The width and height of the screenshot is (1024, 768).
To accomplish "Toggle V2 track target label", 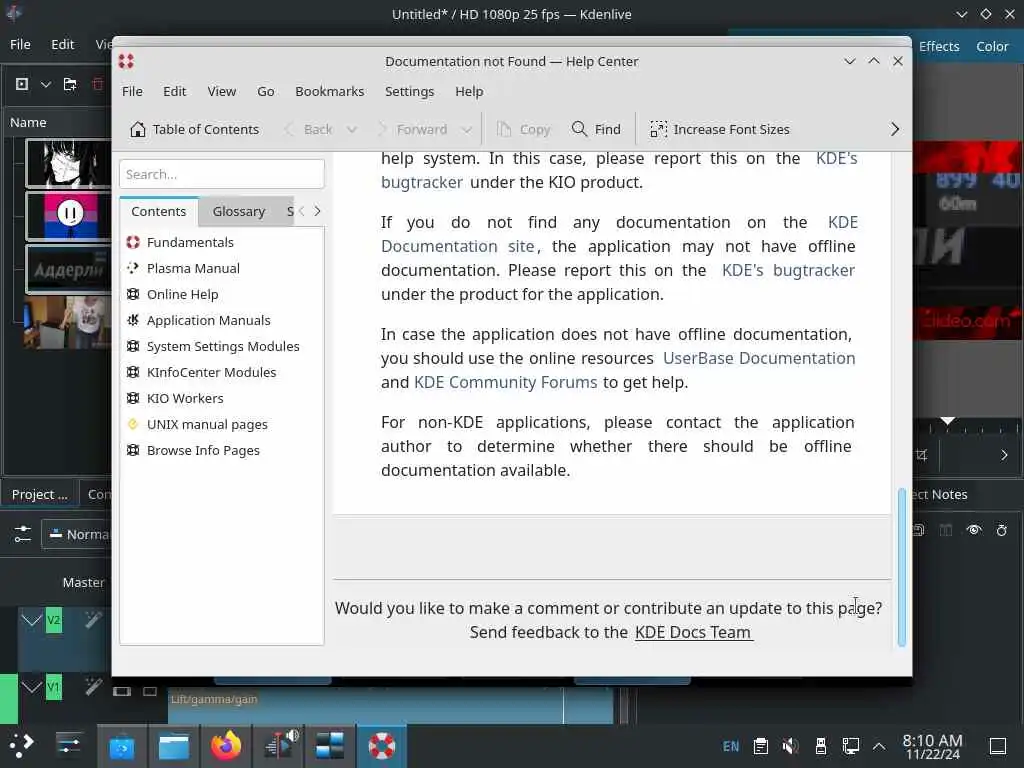I will tap(54, 620).
